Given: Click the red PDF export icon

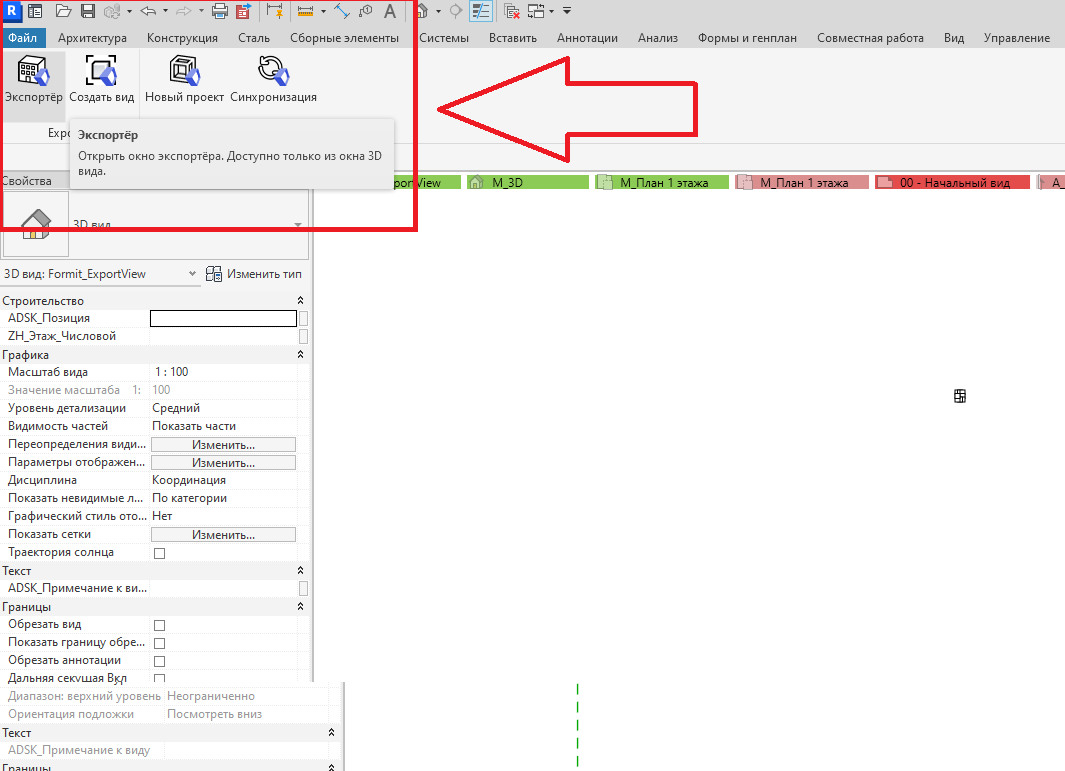Looking at the screenshot, I should tap(243, 11).
